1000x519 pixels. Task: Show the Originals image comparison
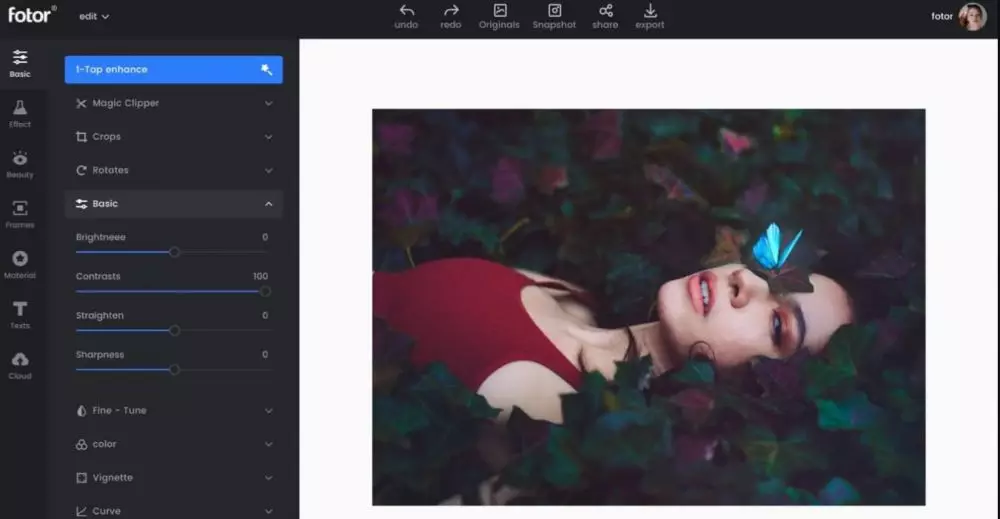[499, 17]
